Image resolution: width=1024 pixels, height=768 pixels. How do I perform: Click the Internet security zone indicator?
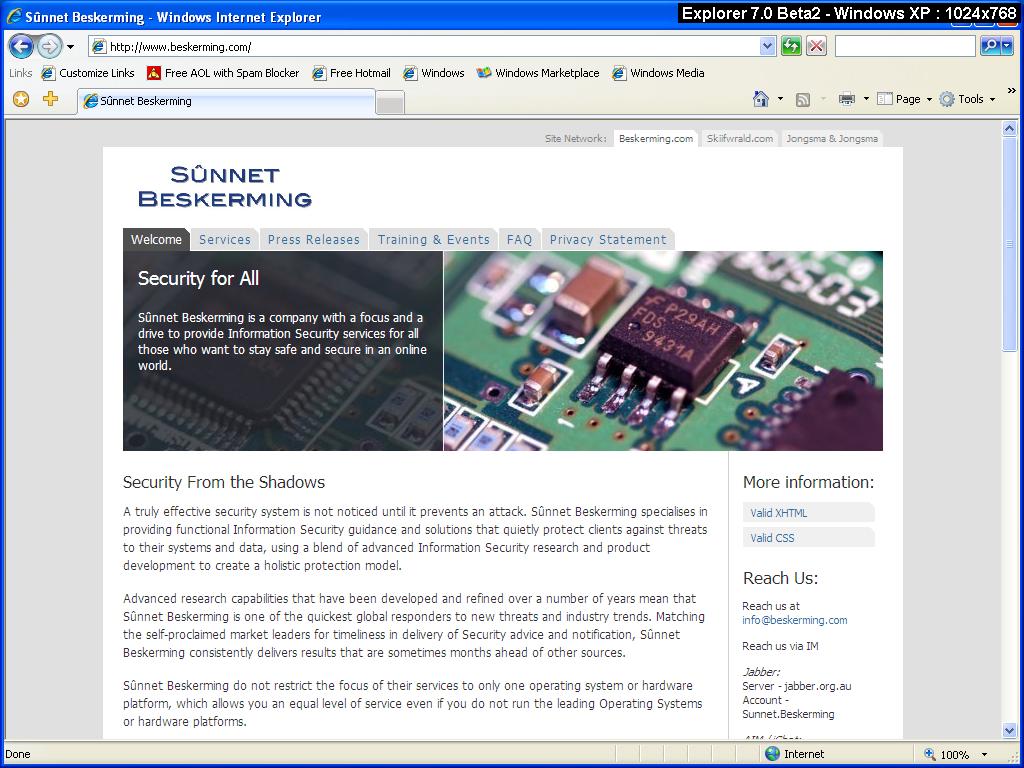pos(795,754)
